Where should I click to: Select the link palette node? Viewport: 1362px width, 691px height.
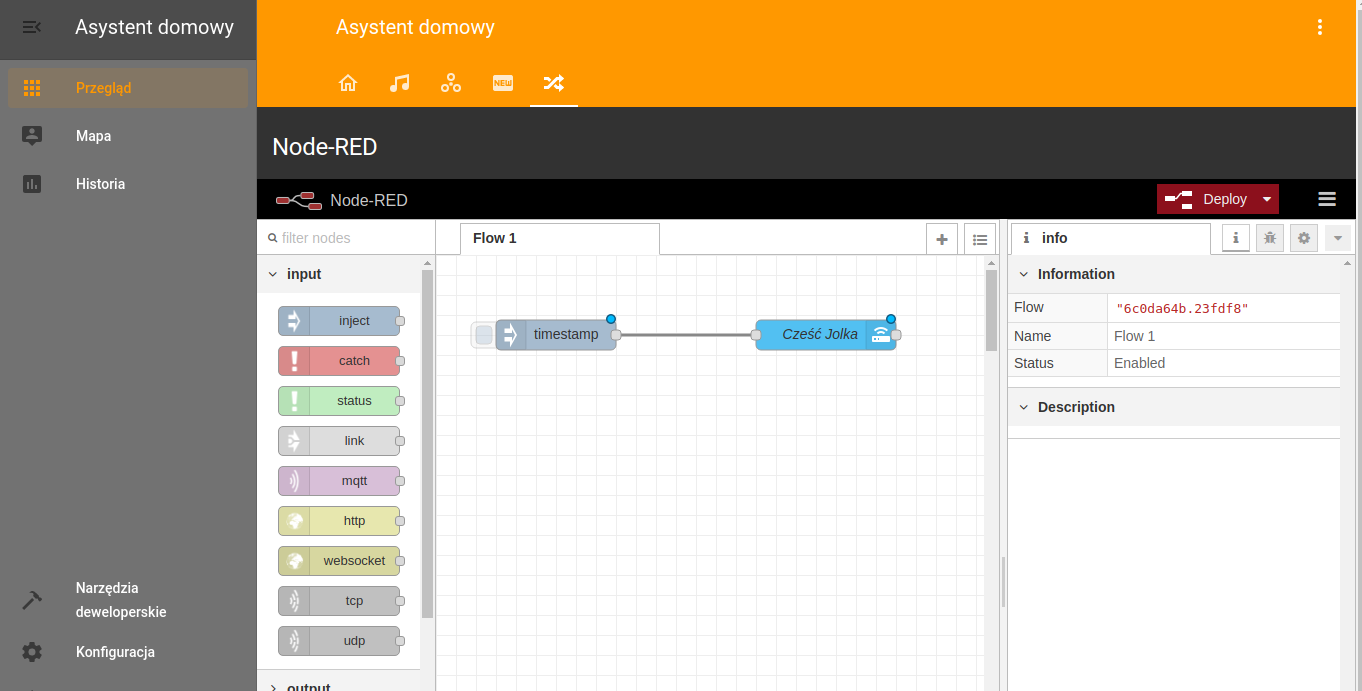[339, 441]
